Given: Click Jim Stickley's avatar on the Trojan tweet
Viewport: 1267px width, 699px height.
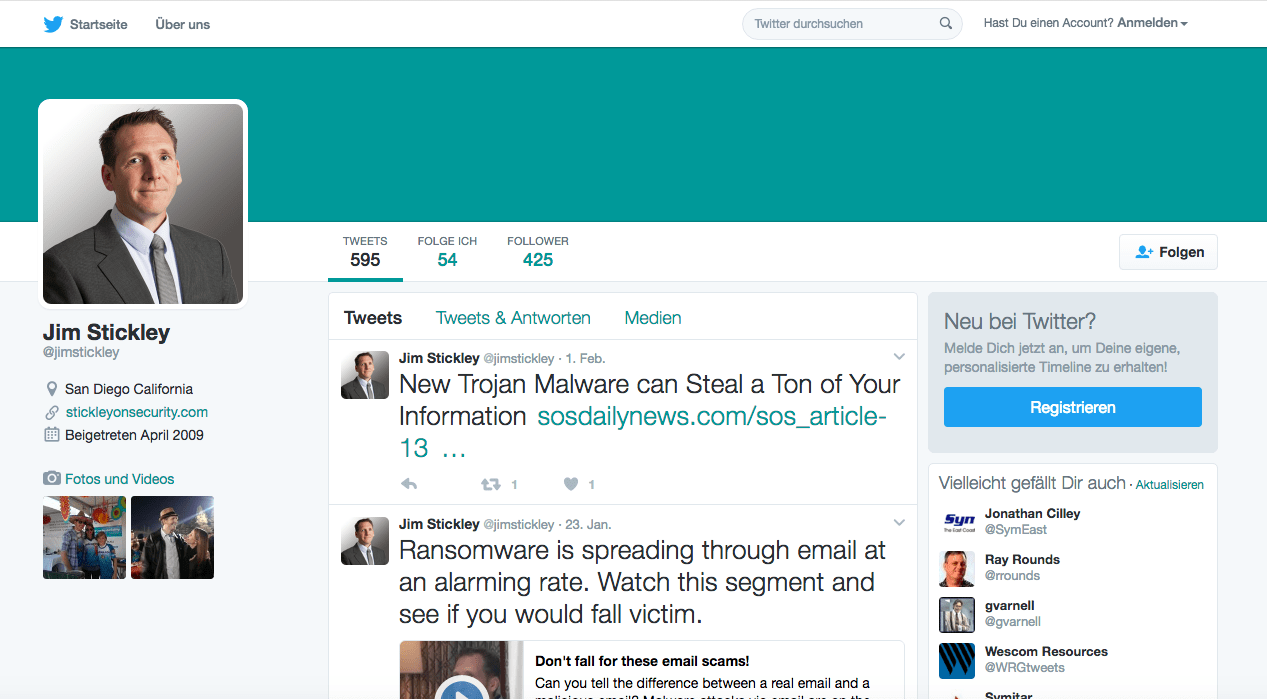Looking at the screenshot, I should click(x=365, y=375).
